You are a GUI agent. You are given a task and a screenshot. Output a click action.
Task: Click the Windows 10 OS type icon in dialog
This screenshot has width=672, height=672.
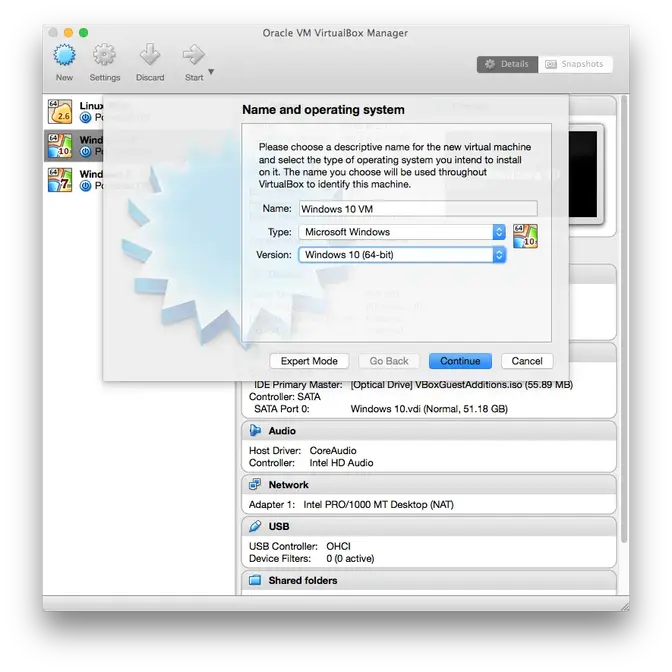(x=525, y=236)
